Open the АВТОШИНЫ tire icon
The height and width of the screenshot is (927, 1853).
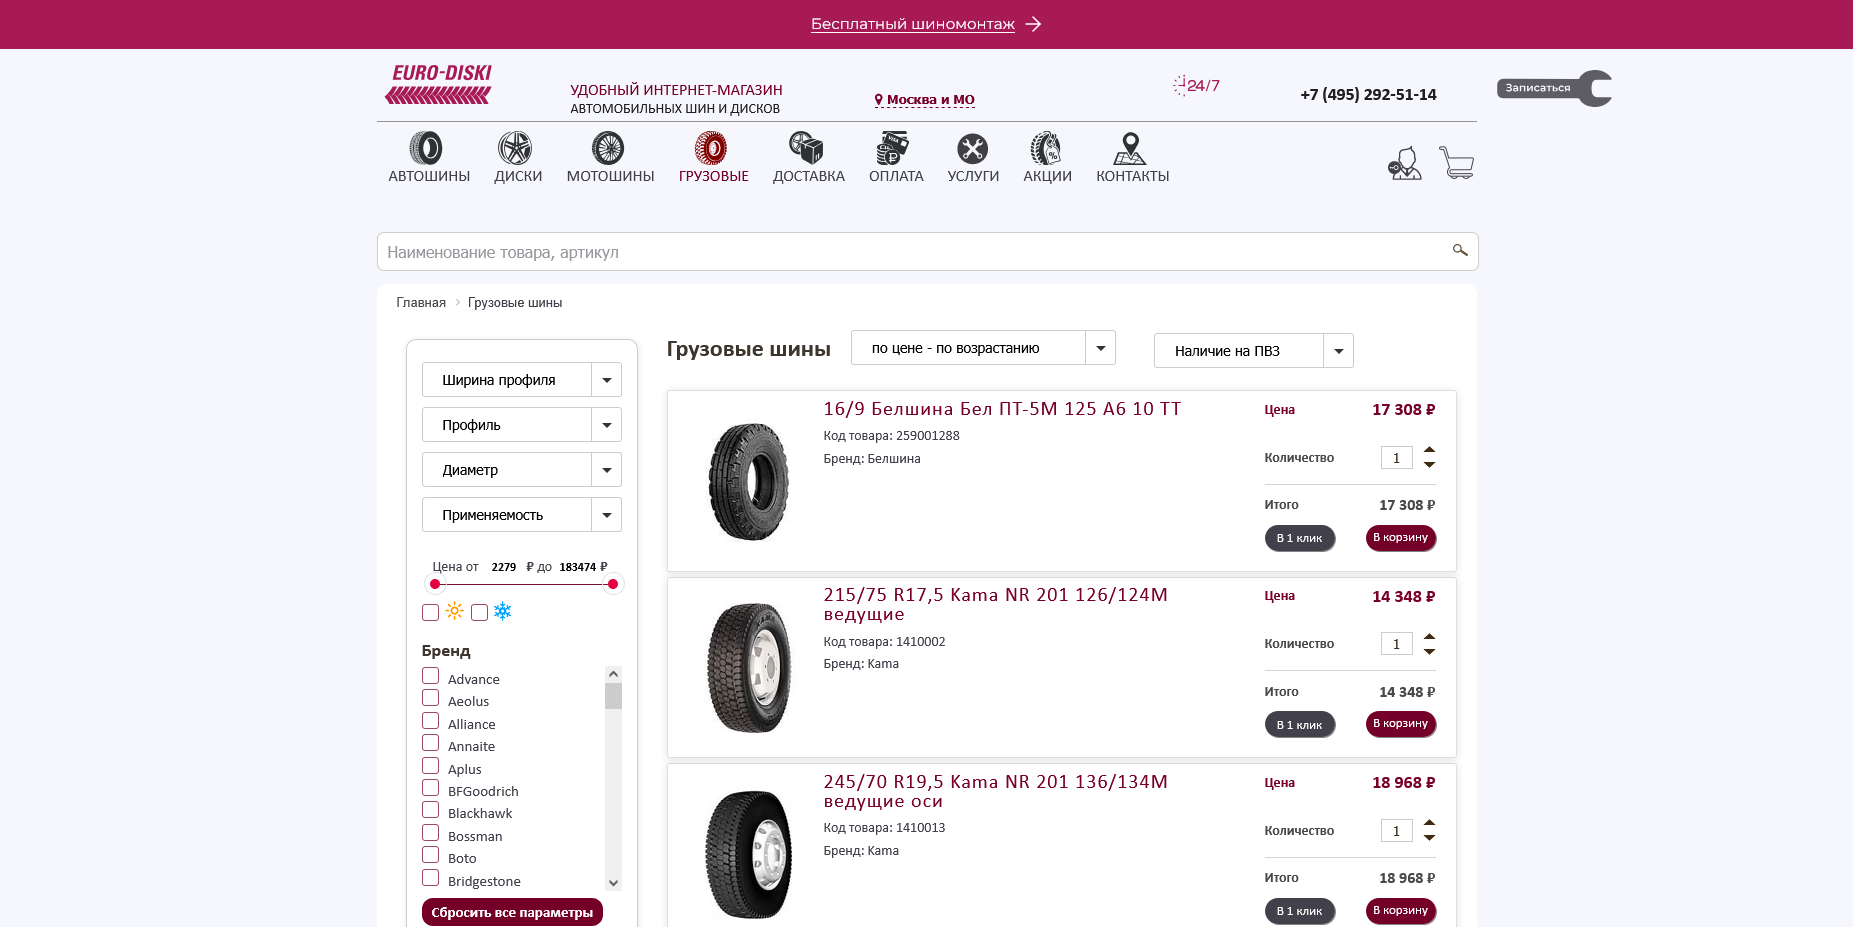click(426, 148)
